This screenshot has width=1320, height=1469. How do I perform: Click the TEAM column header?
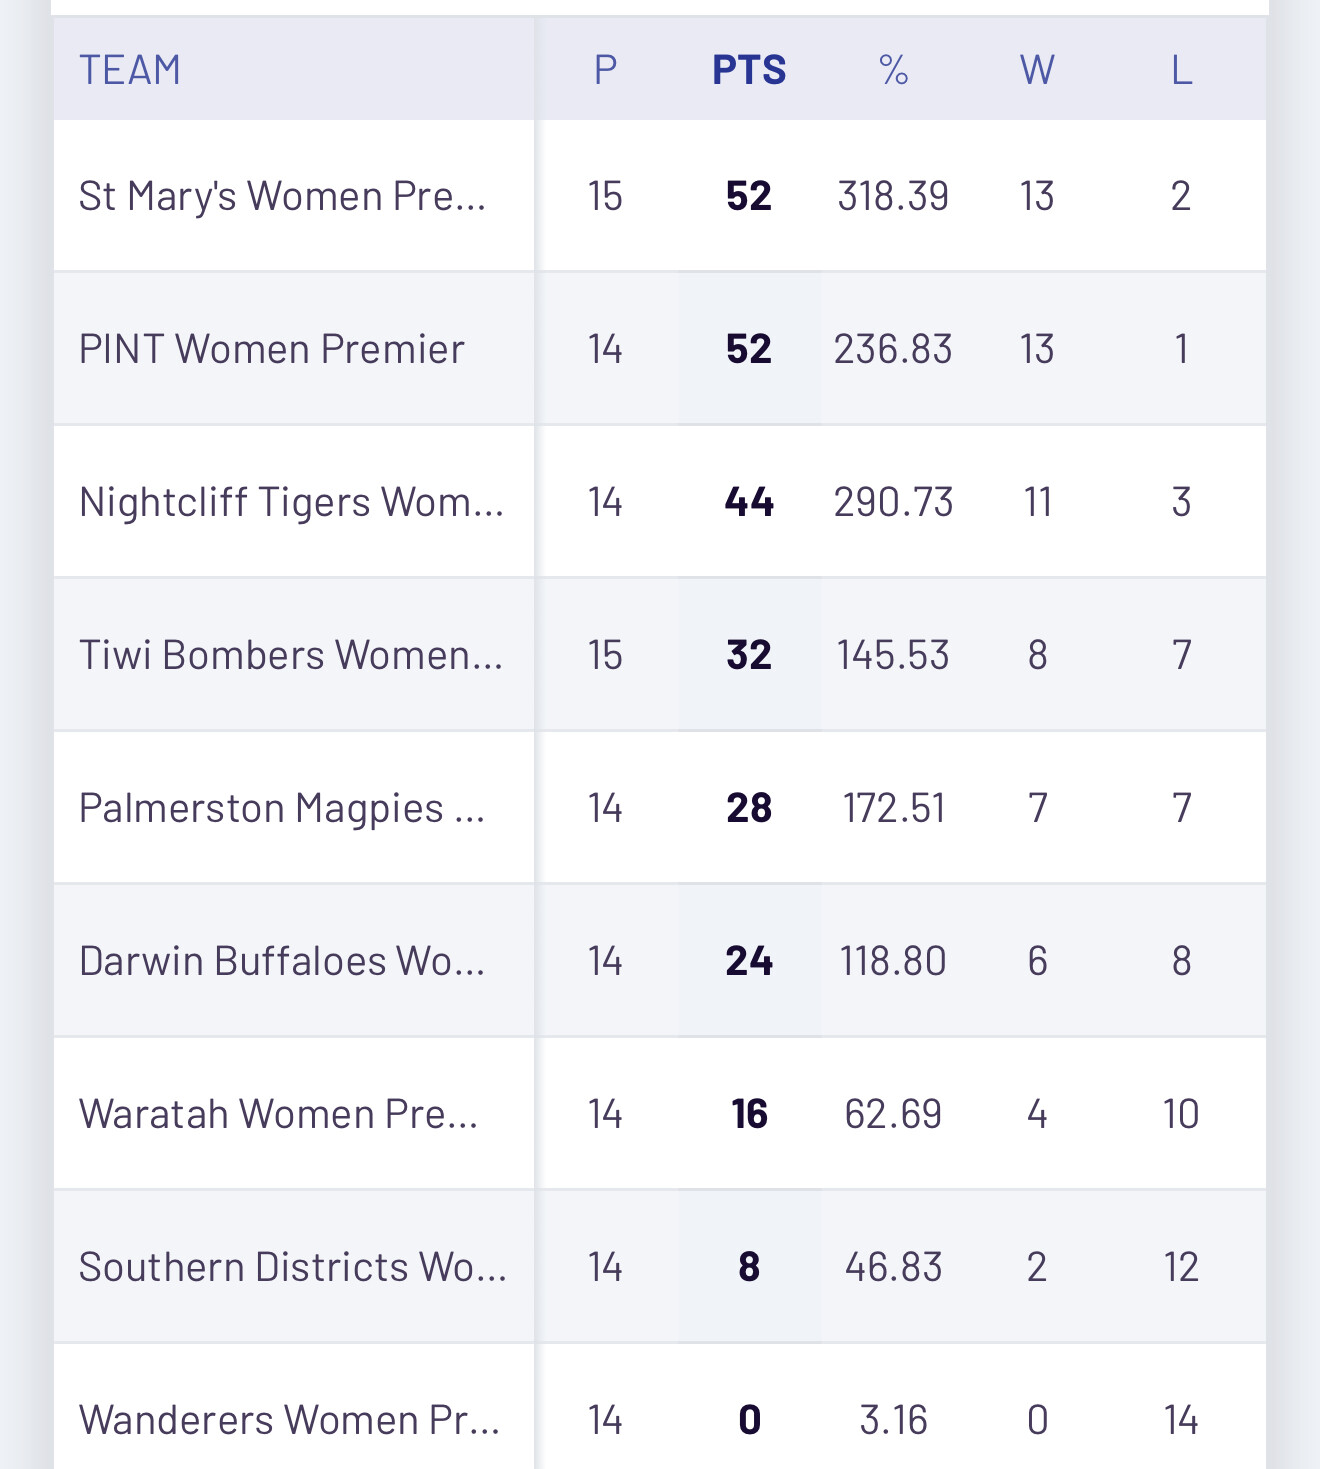pyautogui.click(x=130, y=70)
